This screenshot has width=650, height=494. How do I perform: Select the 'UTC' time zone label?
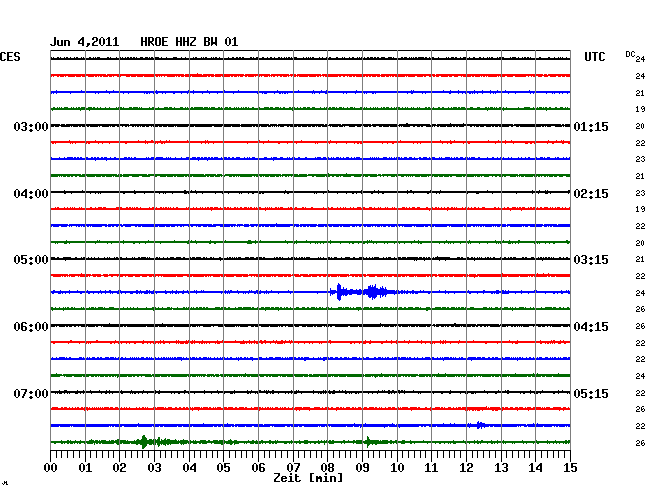point(594,57)
